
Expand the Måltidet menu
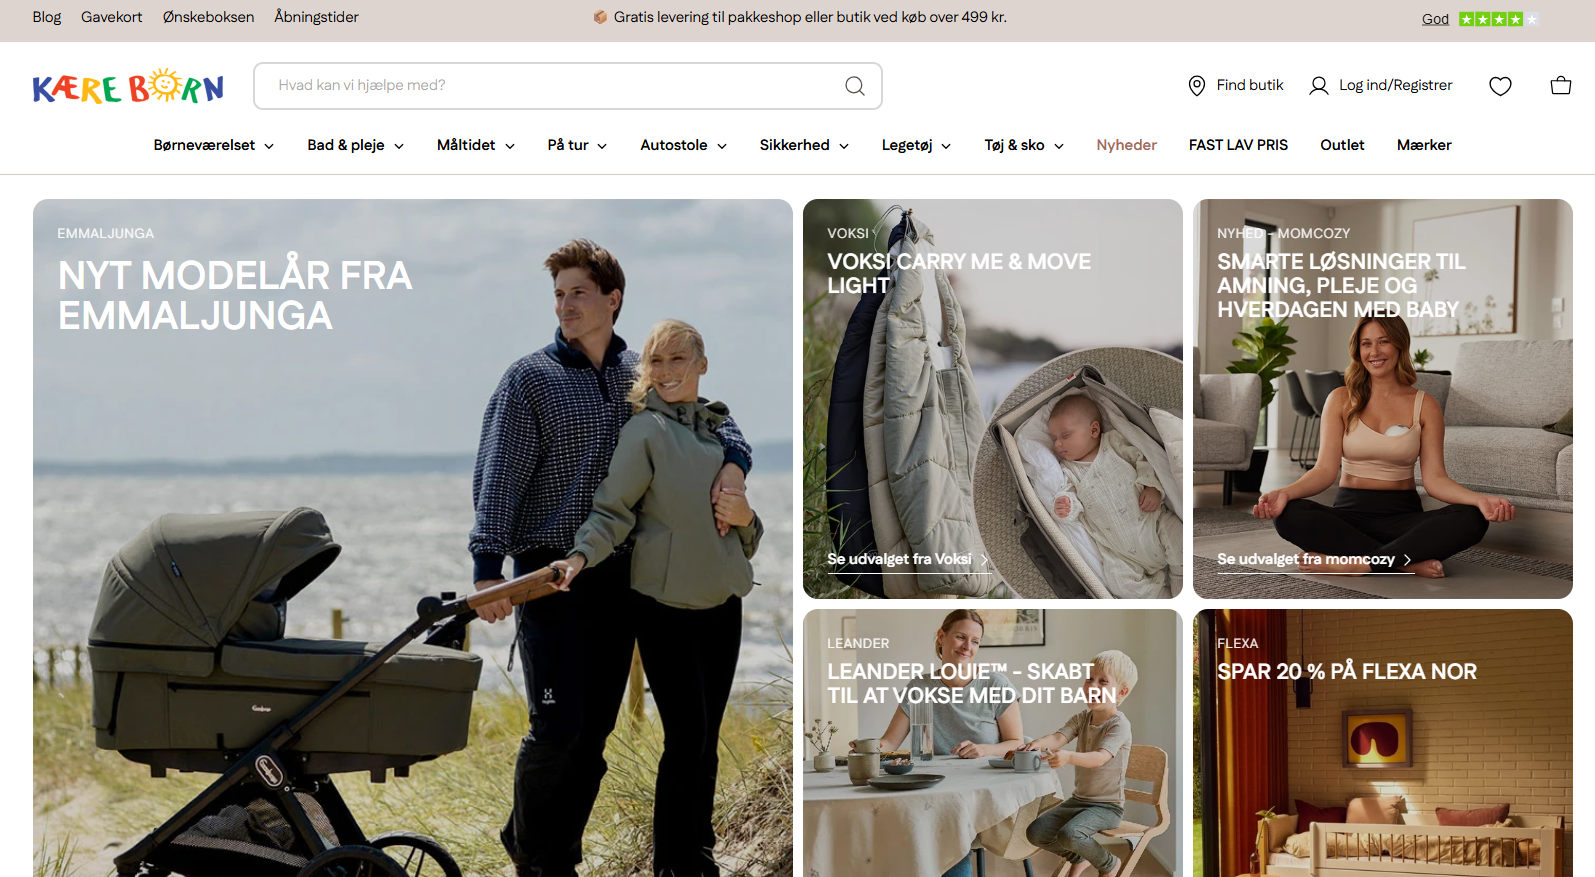[476, 145]
